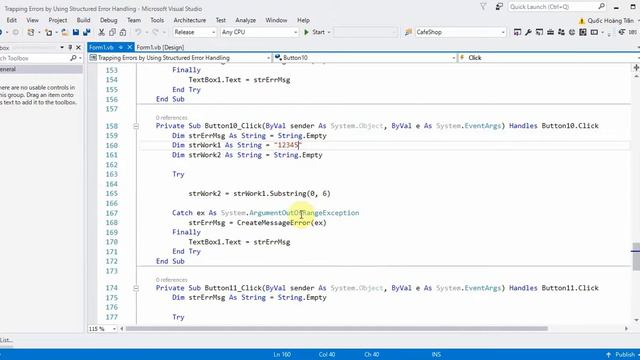
Task: Click the team members icon in the right toolbar
Action: 561,32
